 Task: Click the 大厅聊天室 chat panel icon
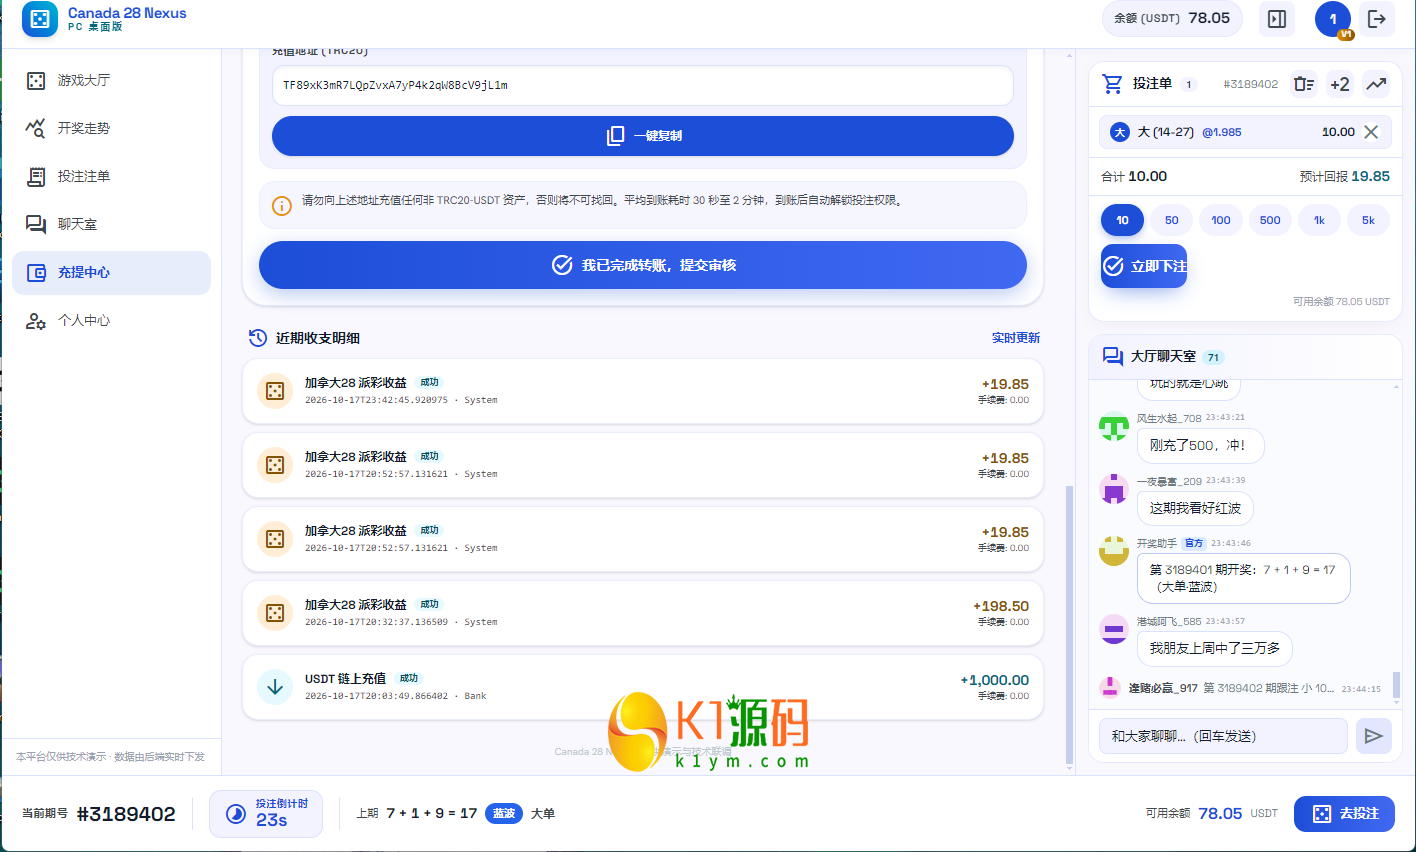point(1113,356)
